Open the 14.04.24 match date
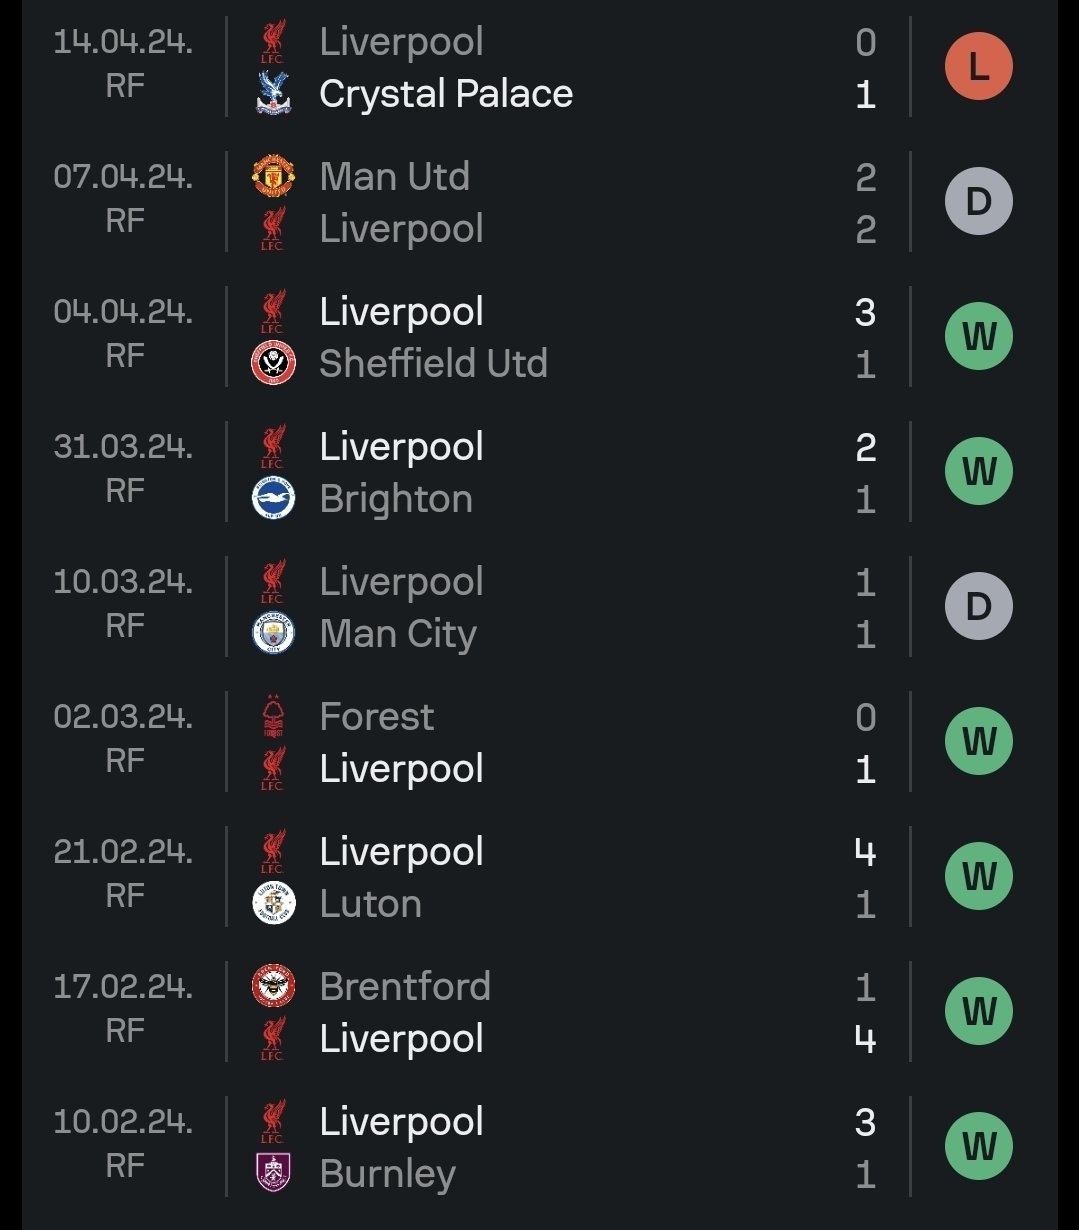 [123, 42]
